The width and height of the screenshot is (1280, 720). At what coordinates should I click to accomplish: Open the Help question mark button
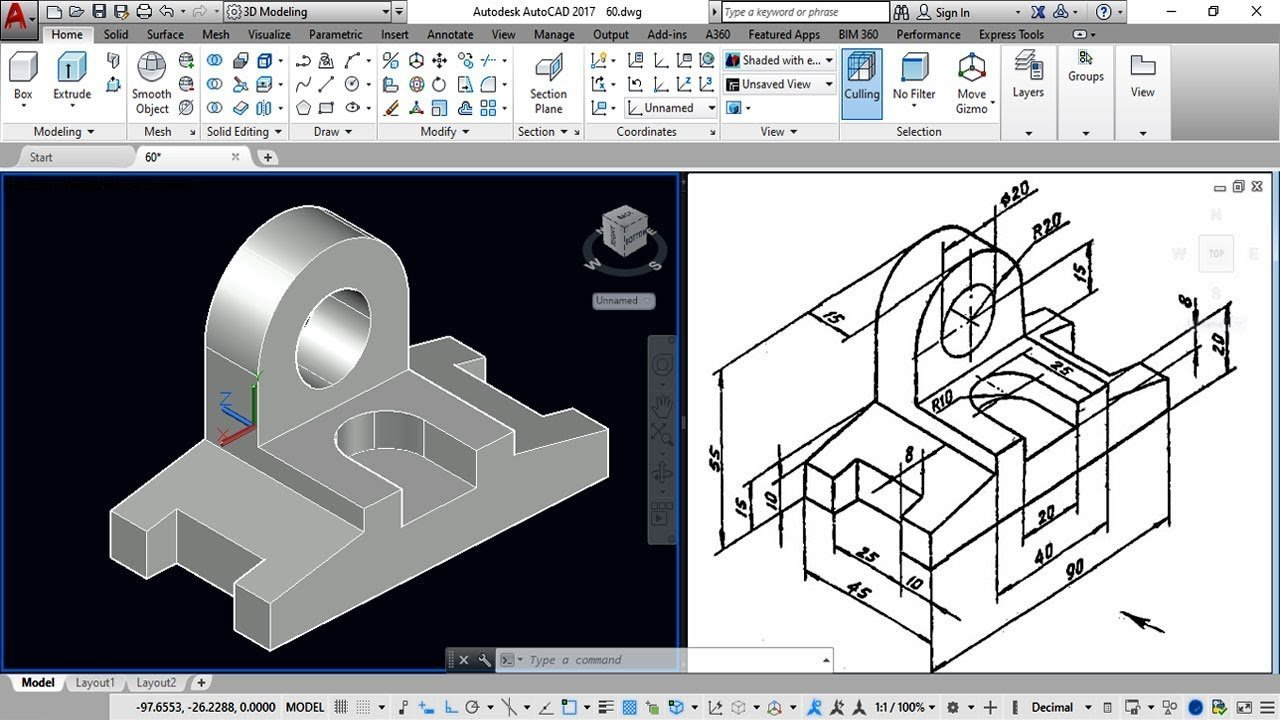point(1104,12)
